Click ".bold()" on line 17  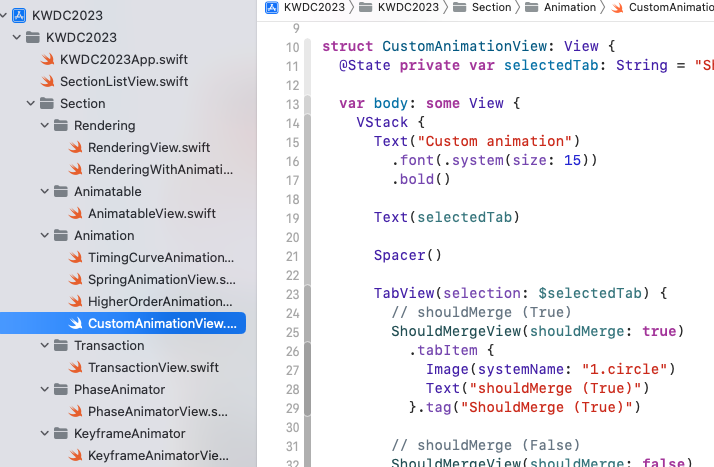click(x=421, y=179)
